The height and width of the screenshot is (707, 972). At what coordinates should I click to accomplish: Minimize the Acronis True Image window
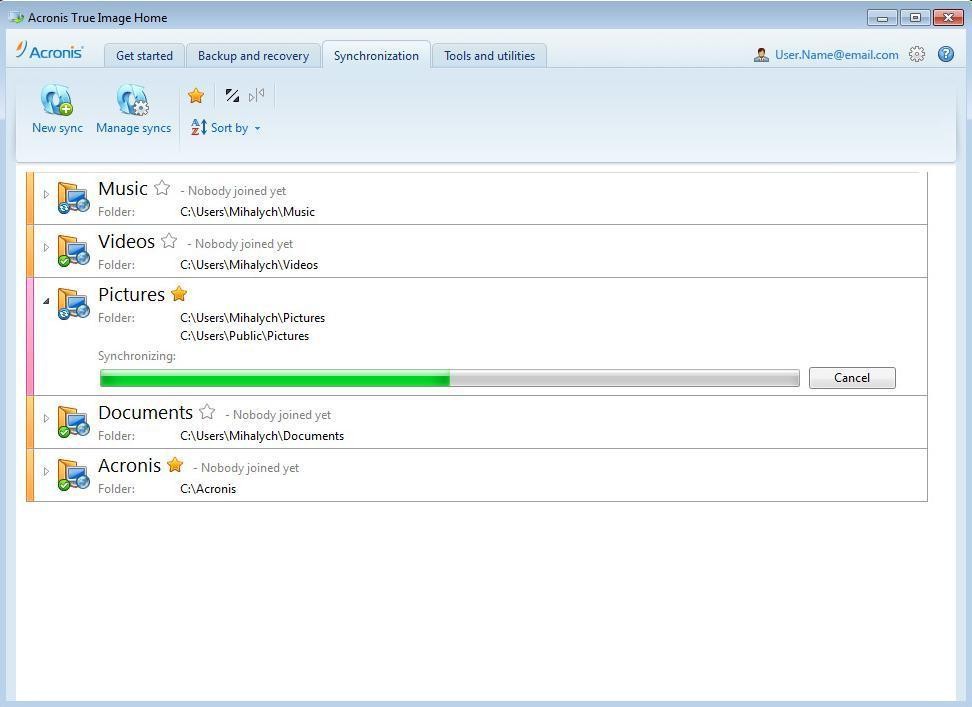882,17
